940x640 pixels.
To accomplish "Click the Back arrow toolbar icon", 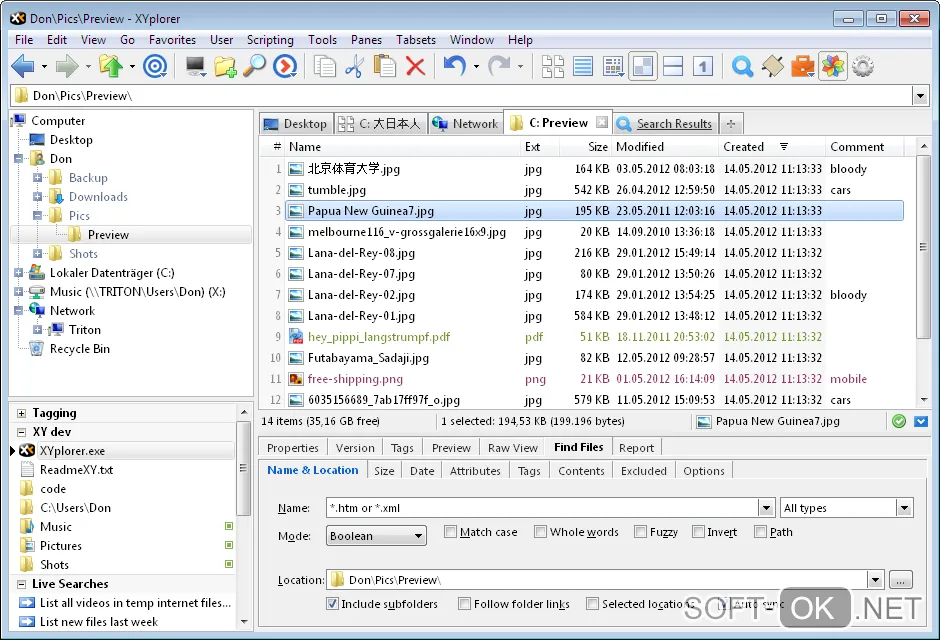I will point(23,66).
